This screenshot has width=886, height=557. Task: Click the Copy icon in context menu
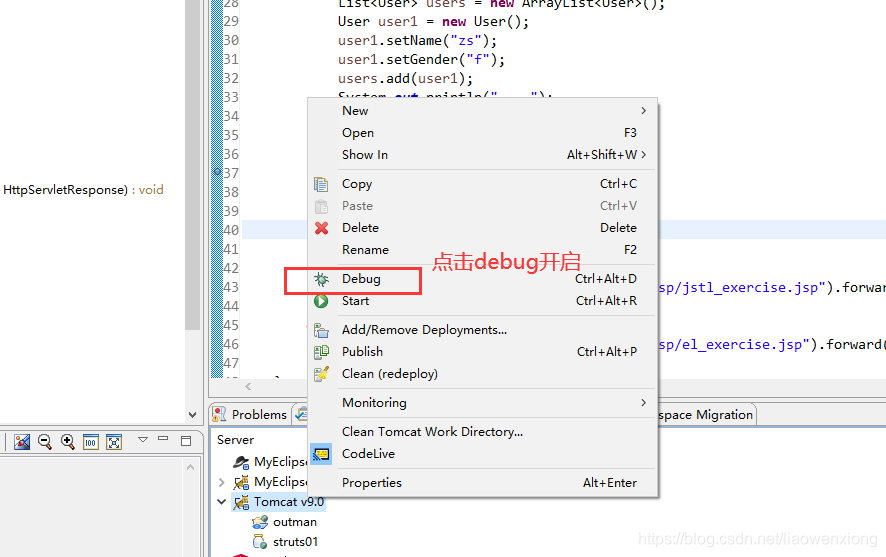click(x=321, y=184)
